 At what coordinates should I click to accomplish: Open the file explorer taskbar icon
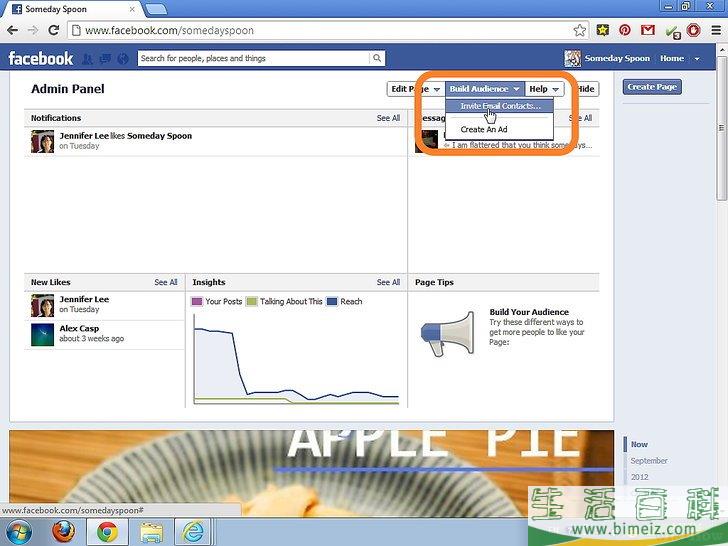[x=151, y=532]
